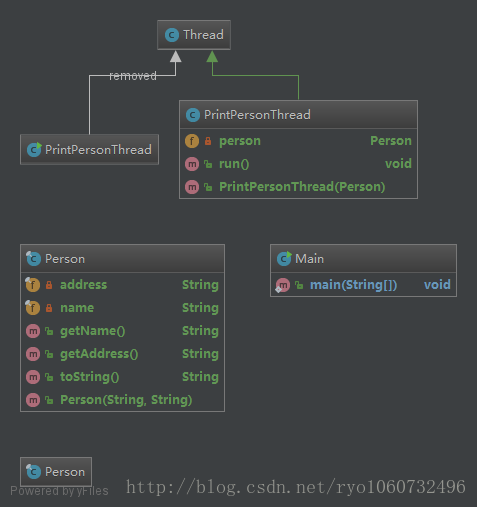The image size is (477, 507).
Task: Select the getAddress() method row
Action: coord(122,354)
